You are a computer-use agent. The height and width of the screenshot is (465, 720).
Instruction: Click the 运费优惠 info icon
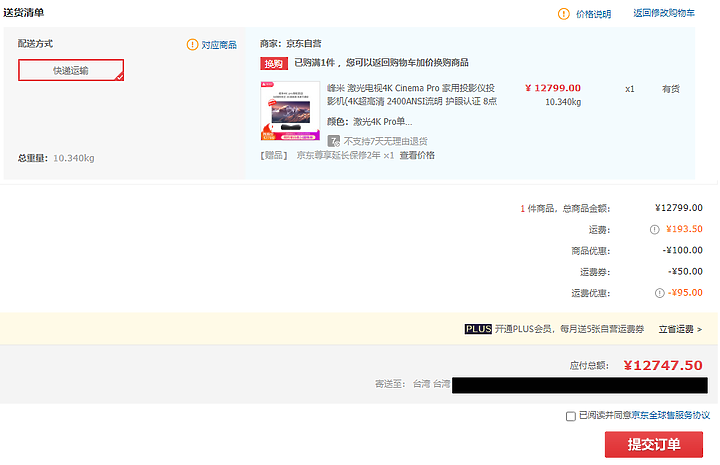pos(659,293)
